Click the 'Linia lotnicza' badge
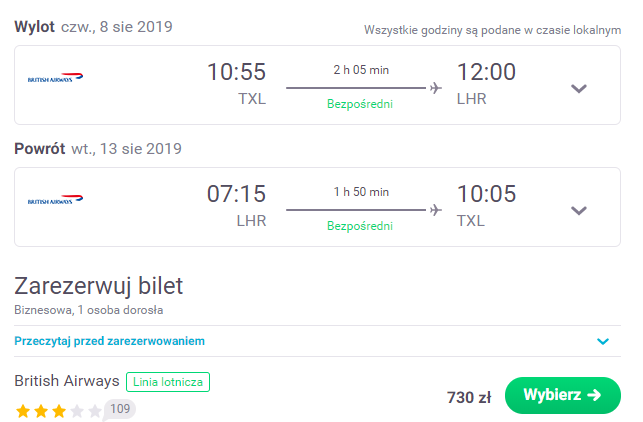Image resolution: width=643 pixels, height=422 pixels. tap(168, 382)
